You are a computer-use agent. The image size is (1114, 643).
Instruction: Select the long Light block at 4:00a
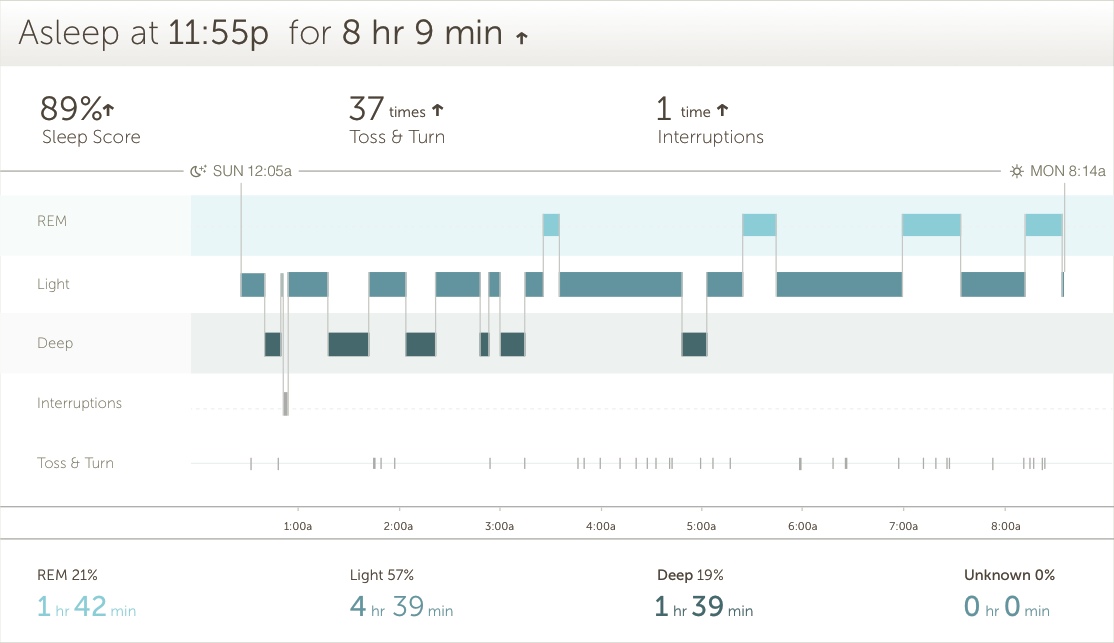pos(620,284)
